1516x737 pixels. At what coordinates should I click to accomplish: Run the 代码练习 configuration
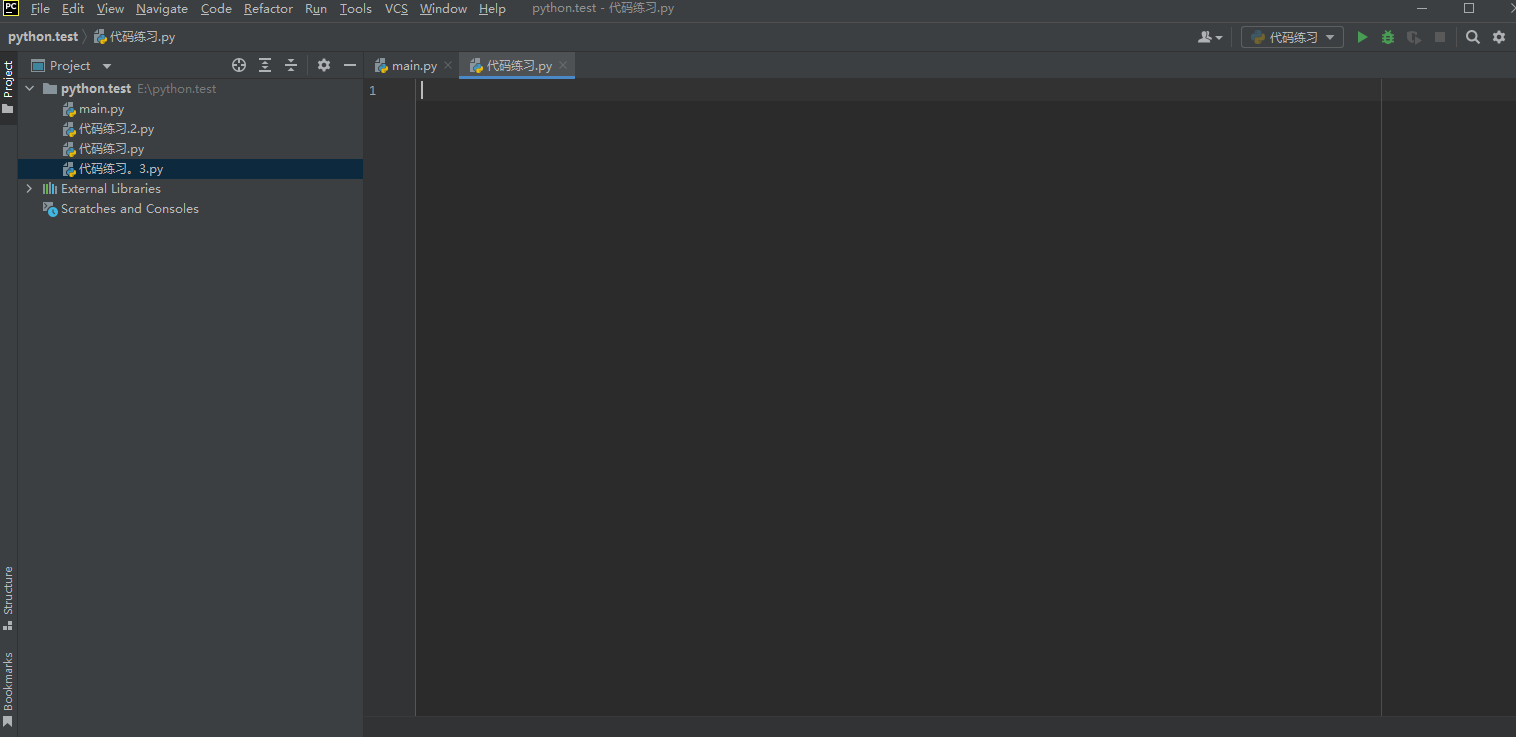1362,36
